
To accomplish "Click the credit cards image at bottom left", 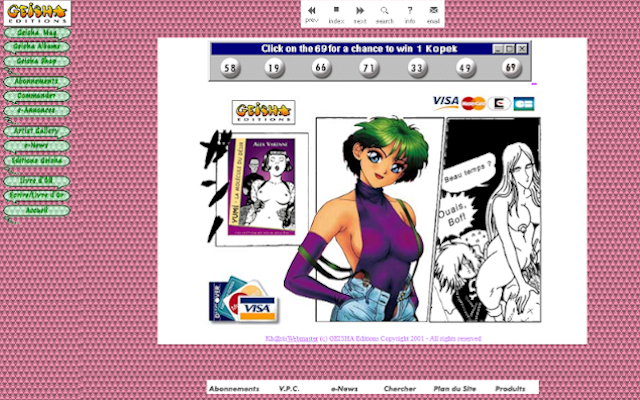I will [242, 301].
